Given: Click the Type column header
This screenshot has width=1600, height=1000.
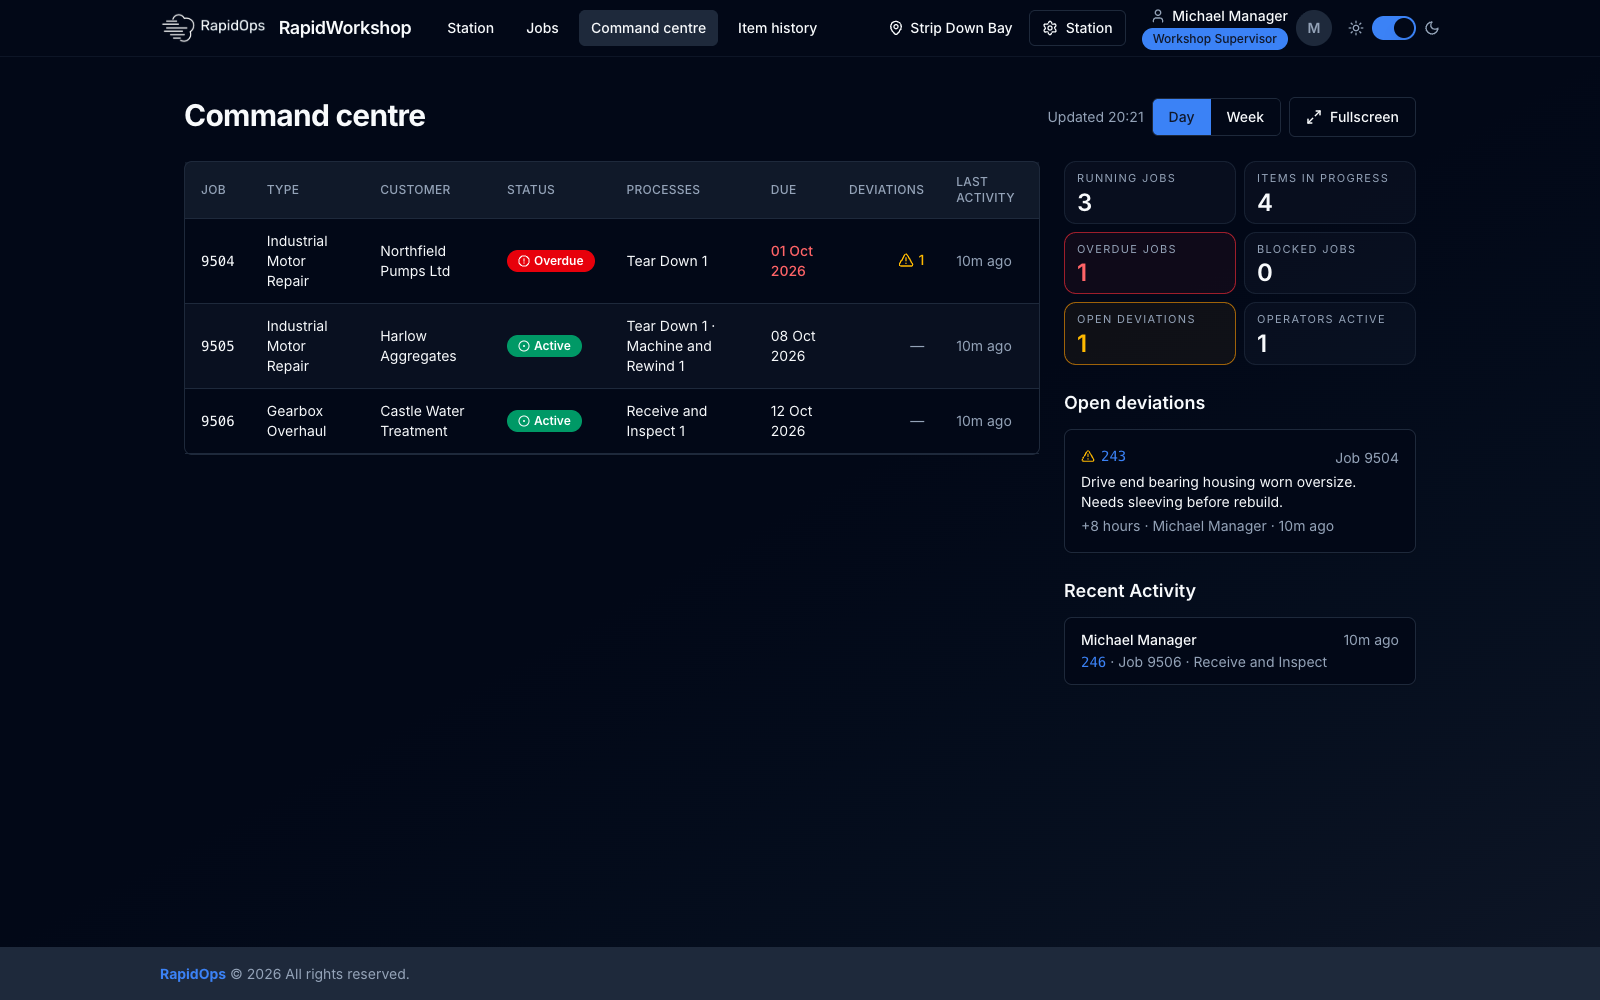Looking at the screenshot, I should tap(283, 190).
